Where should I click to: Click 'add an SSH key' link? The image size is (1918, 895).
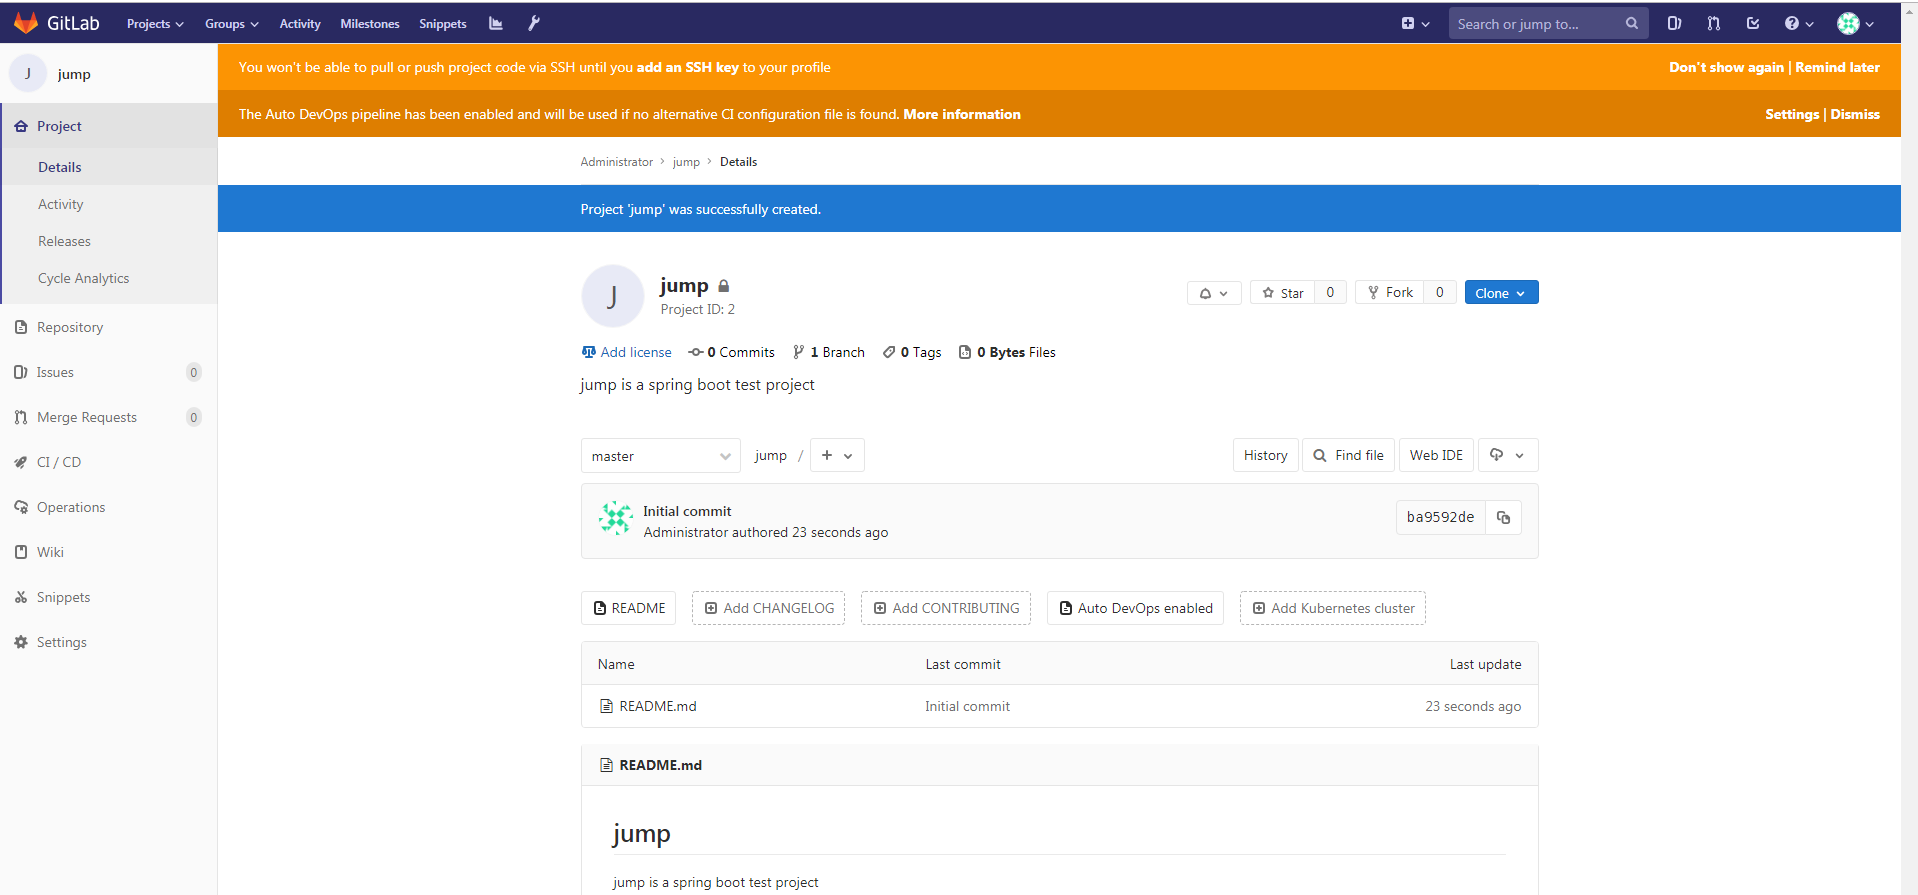688,67
